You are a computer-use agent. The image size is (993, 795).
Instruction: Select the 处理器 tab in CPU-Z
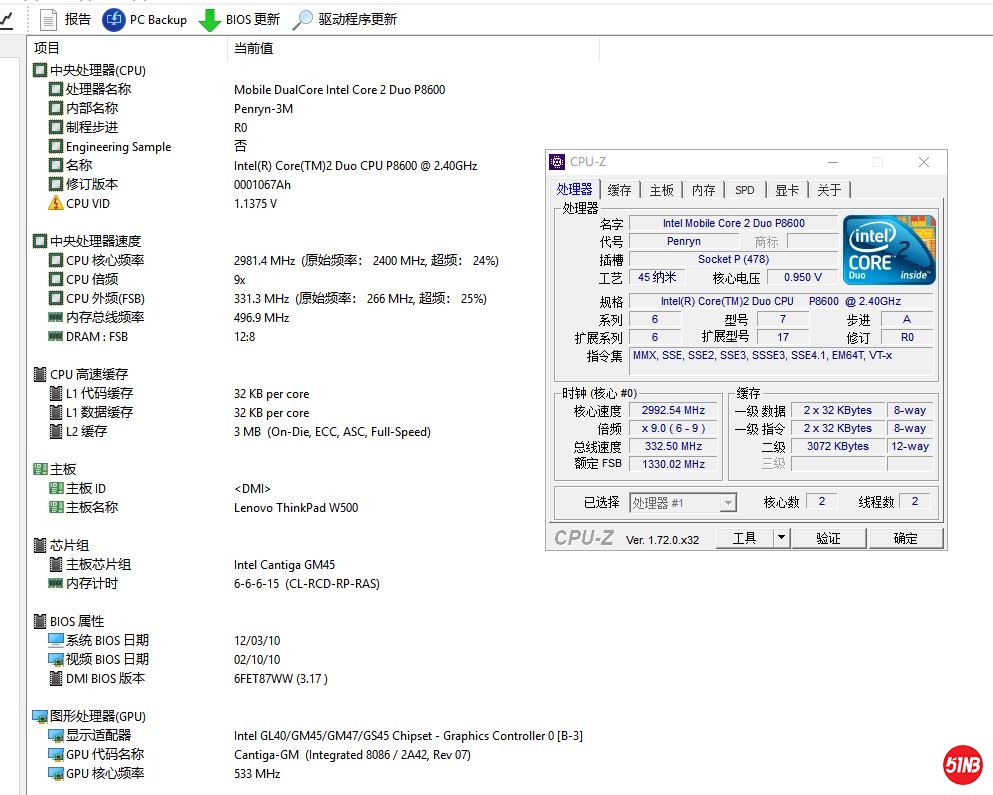(x=574, y=189)
